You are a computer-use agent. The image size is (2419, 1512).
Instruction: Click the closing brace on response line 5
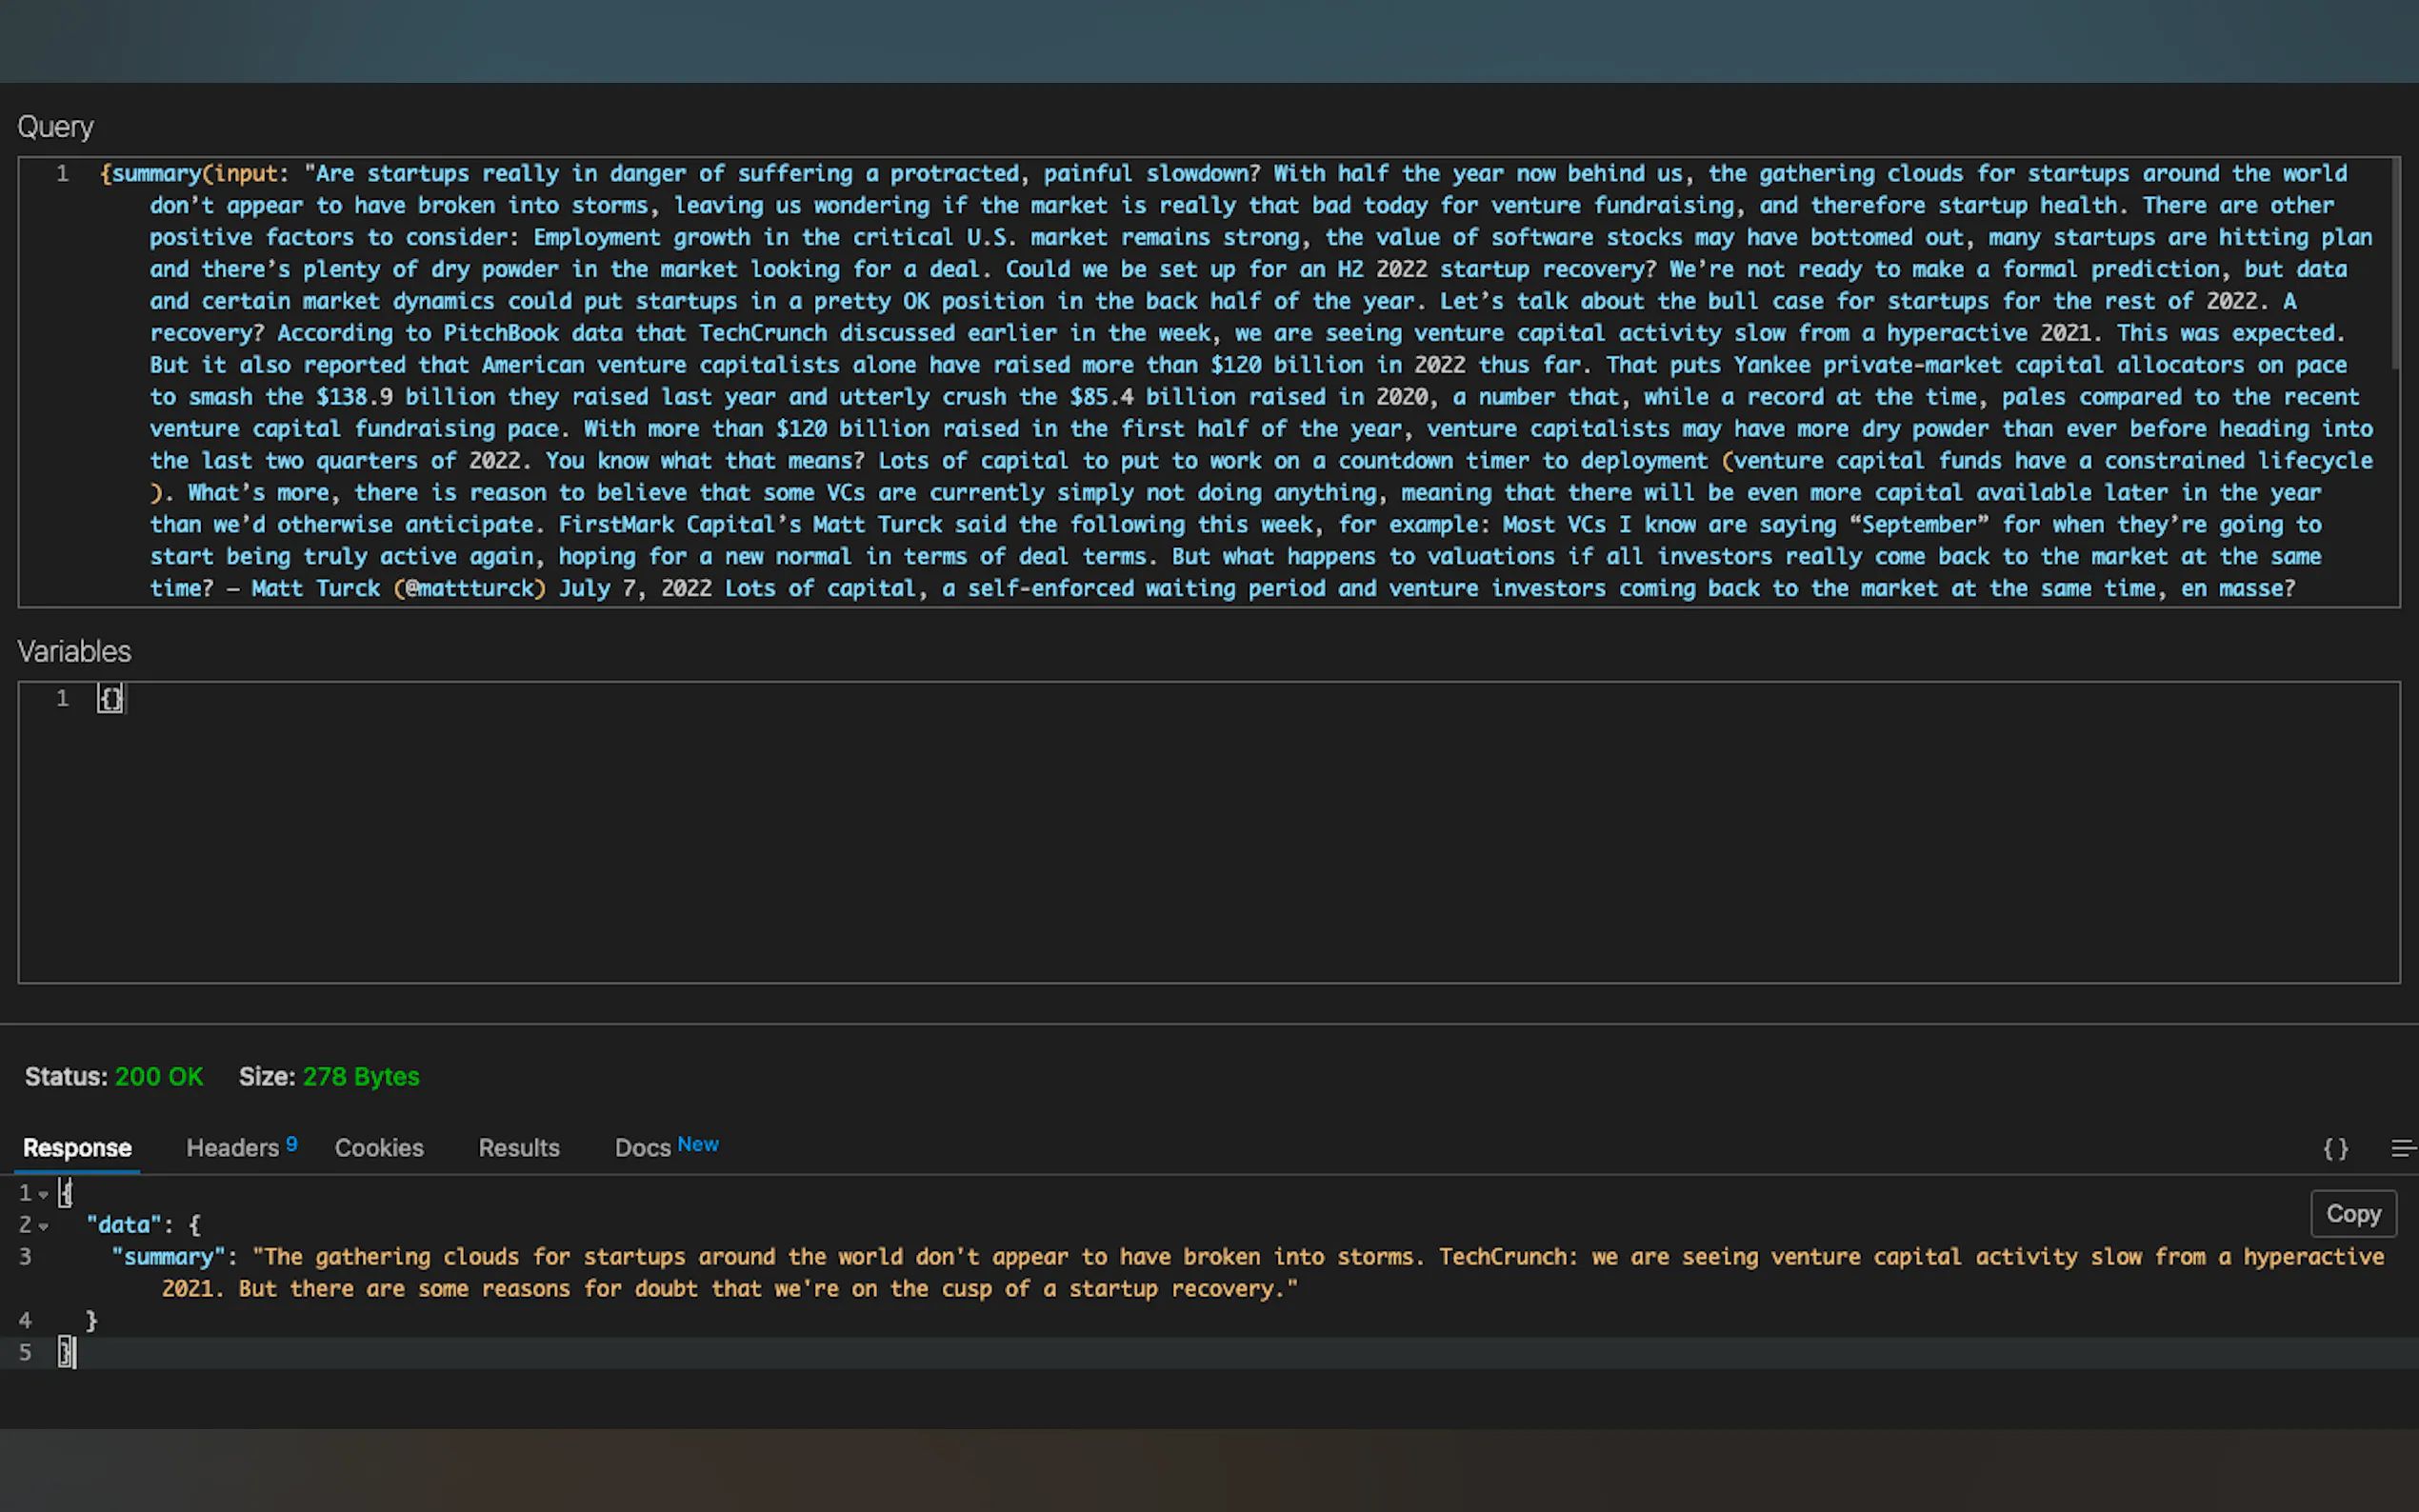tap(65, 1352)
